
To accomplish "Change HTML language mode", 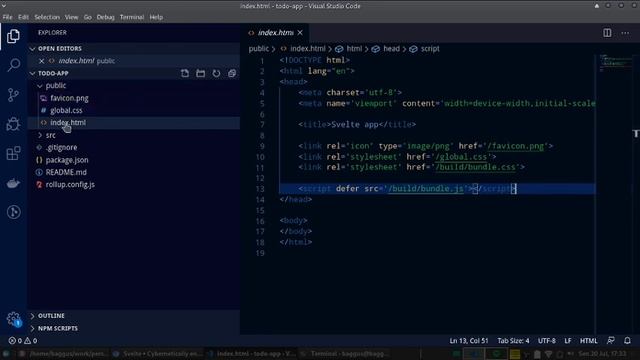I will pyautogui.click(x=589, y=340).
